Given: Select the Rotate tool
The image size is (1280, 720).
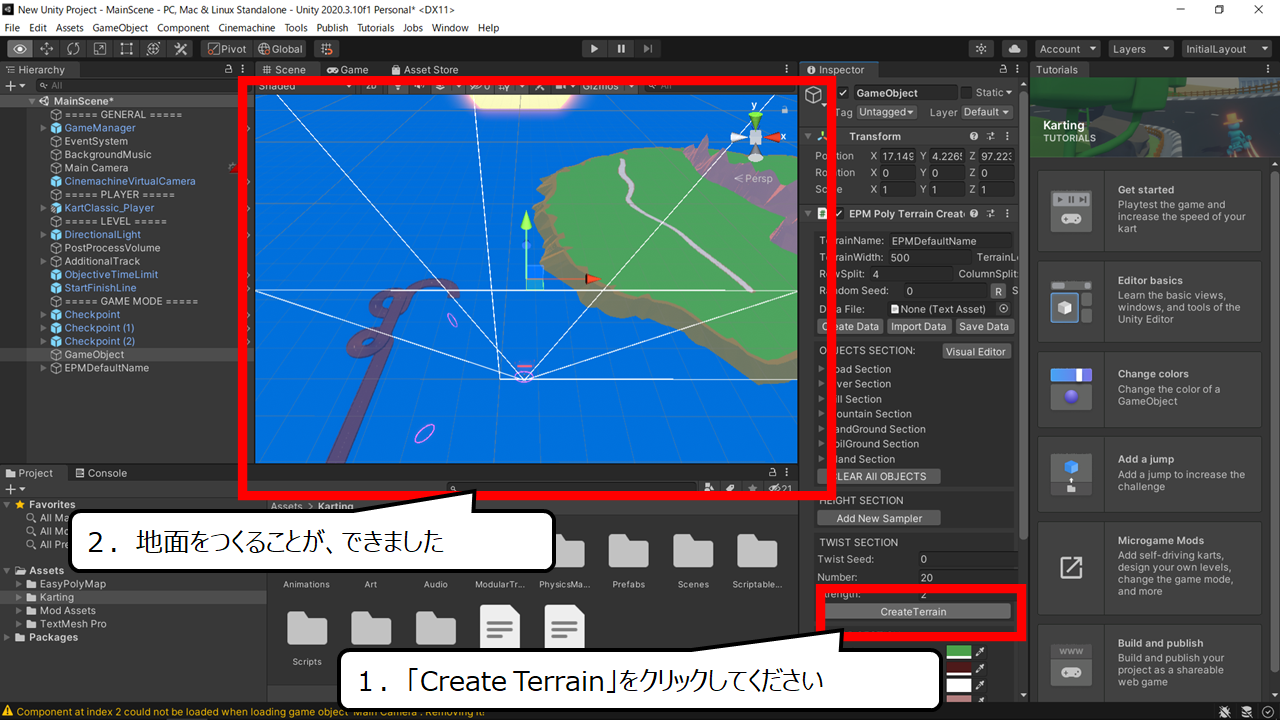Looking at the screenshot, I should [74, 48].
